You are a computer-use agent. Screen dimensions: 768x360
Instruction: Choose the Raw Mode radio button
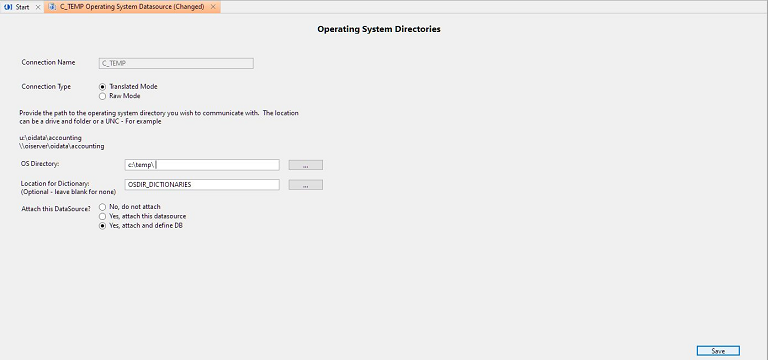pos(102,96)
